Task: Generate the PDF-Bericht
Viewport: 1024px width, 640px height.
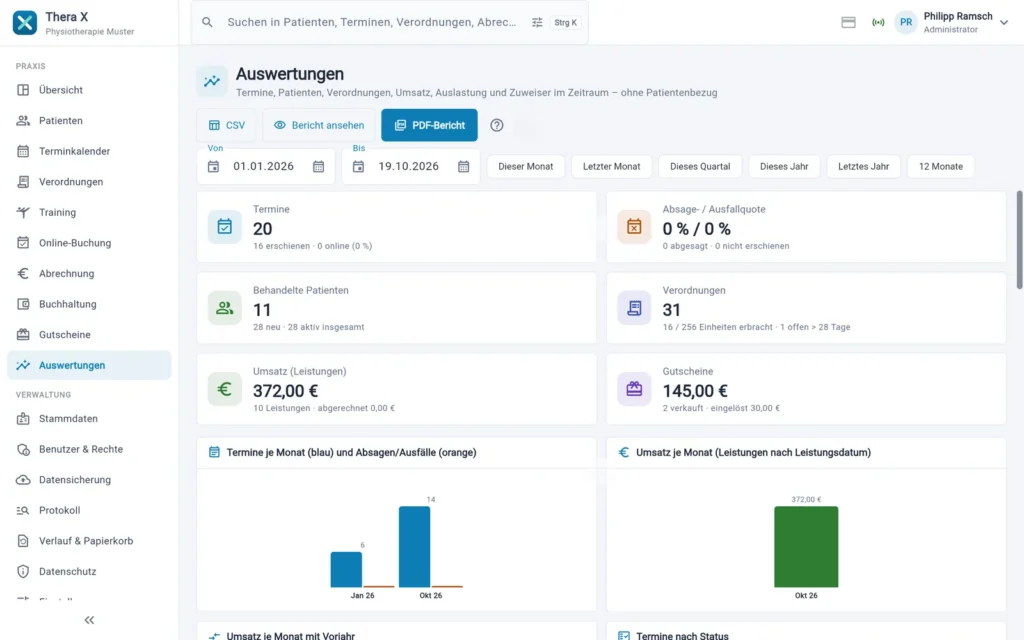Action: 429,125
